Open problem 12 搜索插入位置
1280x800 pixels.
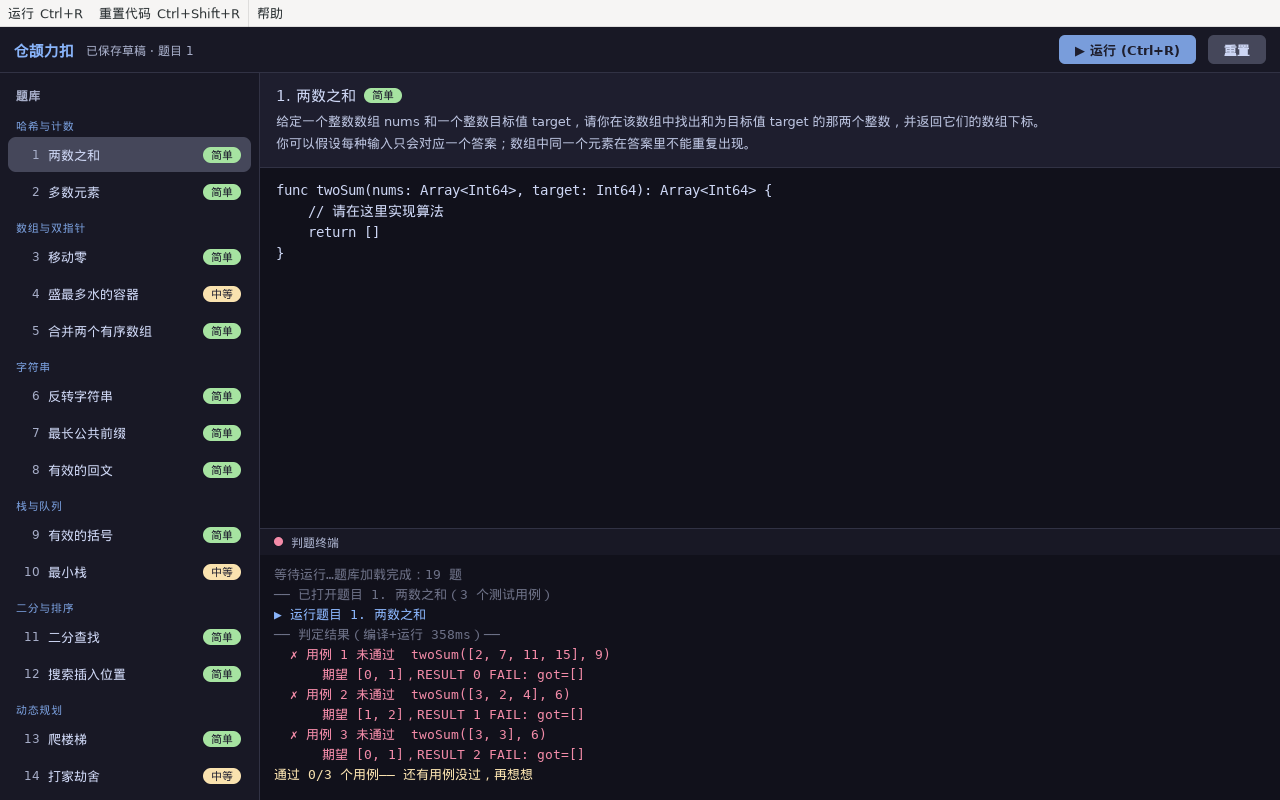(129, 674)
